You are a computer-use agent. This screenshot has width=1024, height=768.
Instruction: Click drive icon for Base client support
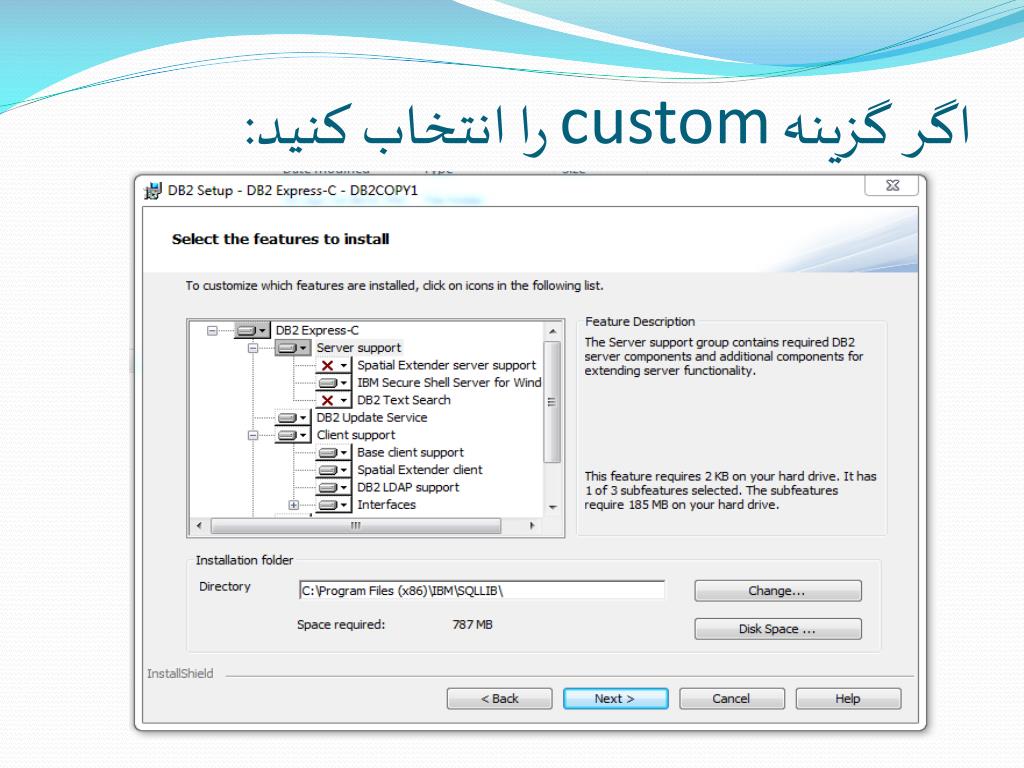pyautogui.click(x=333, y=453)
